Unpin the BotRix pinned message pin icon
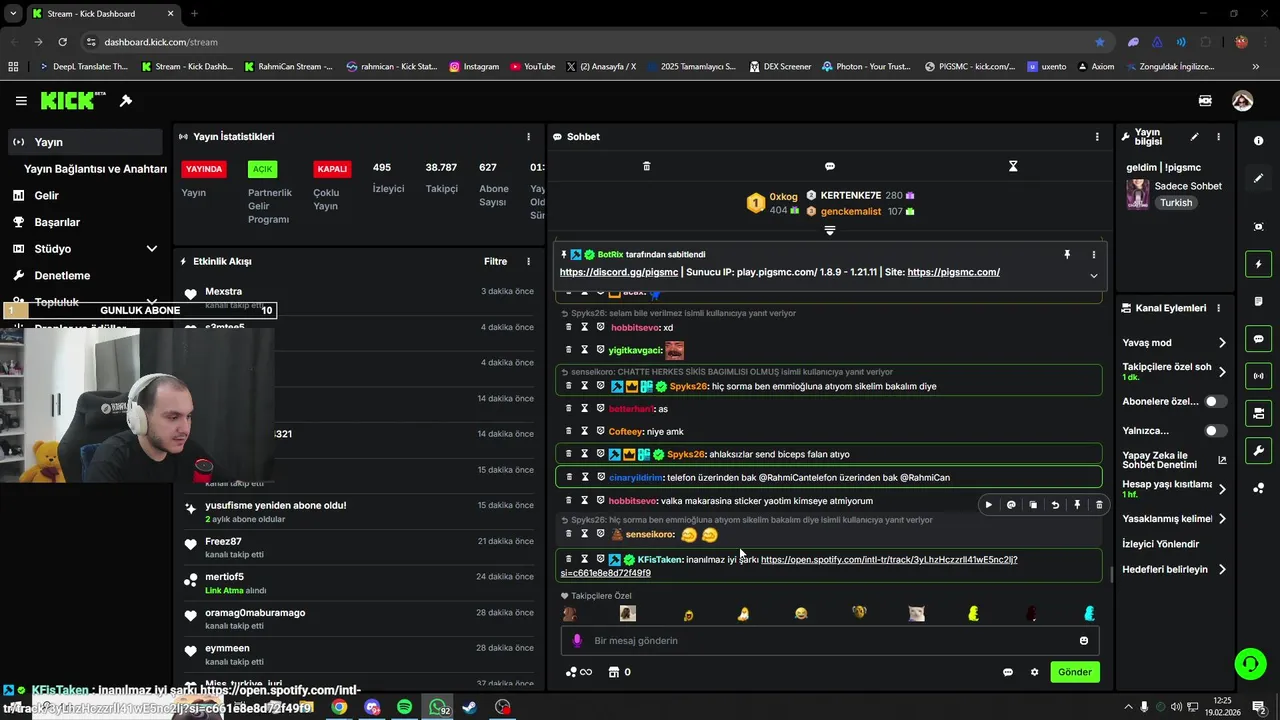Image resolution: width=1280 pixels, height=720 pixels. (x=1067, y=255)
